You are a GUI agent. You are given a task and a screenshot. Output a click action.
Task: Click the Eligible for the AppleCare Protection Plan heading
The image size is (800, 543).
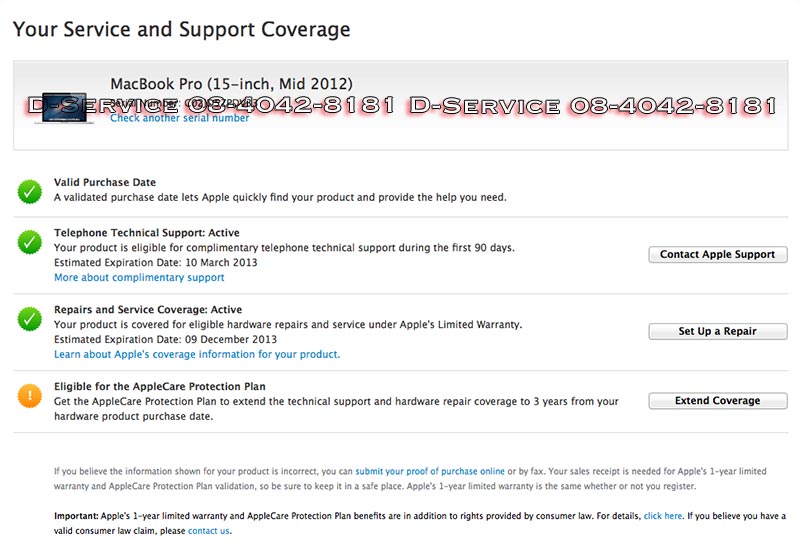coord(159,386)
